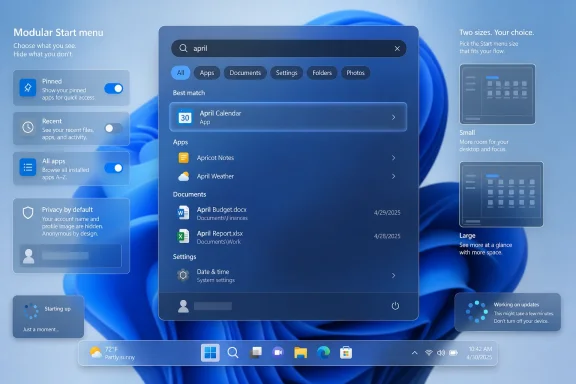Switch to the Documents filter tab
The width and height of the screenshot is (576, 384).
point(245,73)
